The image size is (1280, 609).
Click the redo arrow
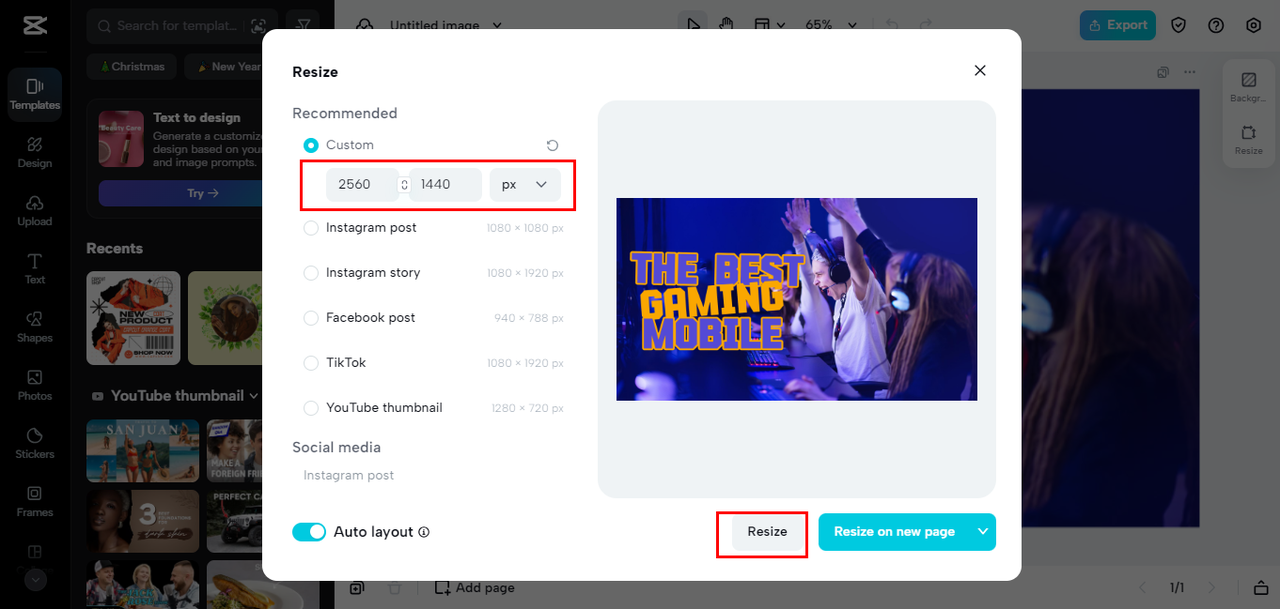tap(926, 25)
